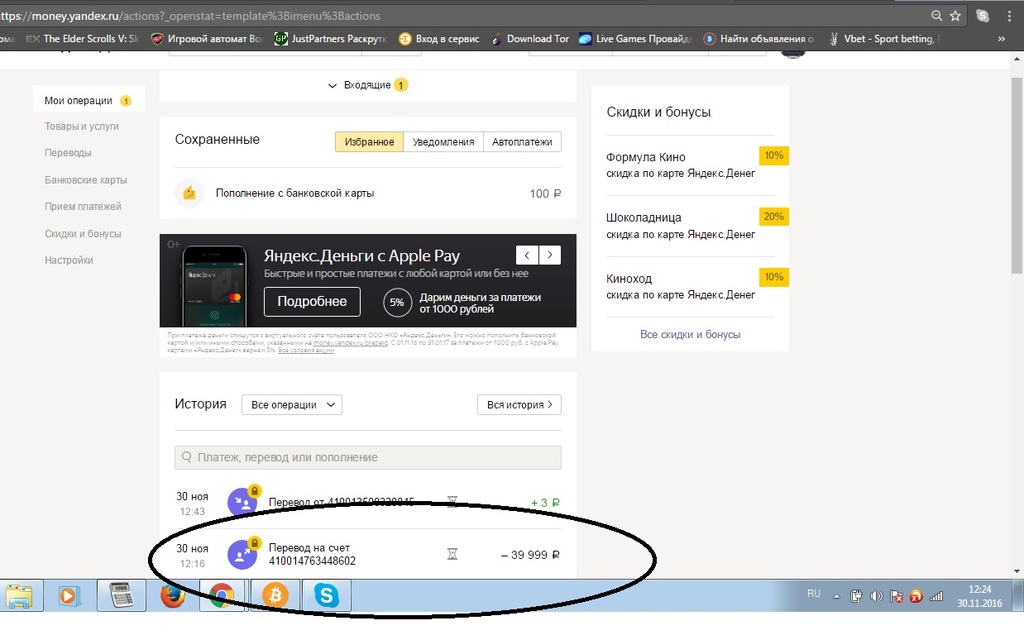Click the Платеж, перевод или пополнение search field
The width and height of the screenshot is (1024, 635).
[368, 457]
